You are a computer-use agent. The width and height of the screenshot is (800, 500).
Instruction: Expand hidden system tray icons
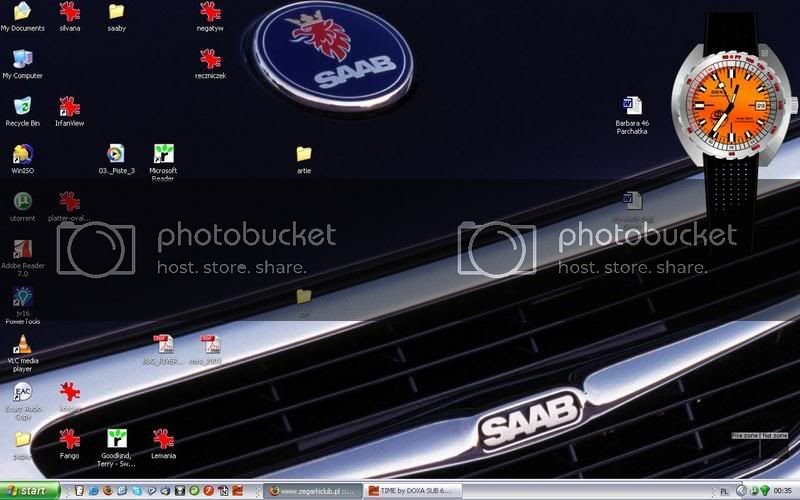click(742, 491)
